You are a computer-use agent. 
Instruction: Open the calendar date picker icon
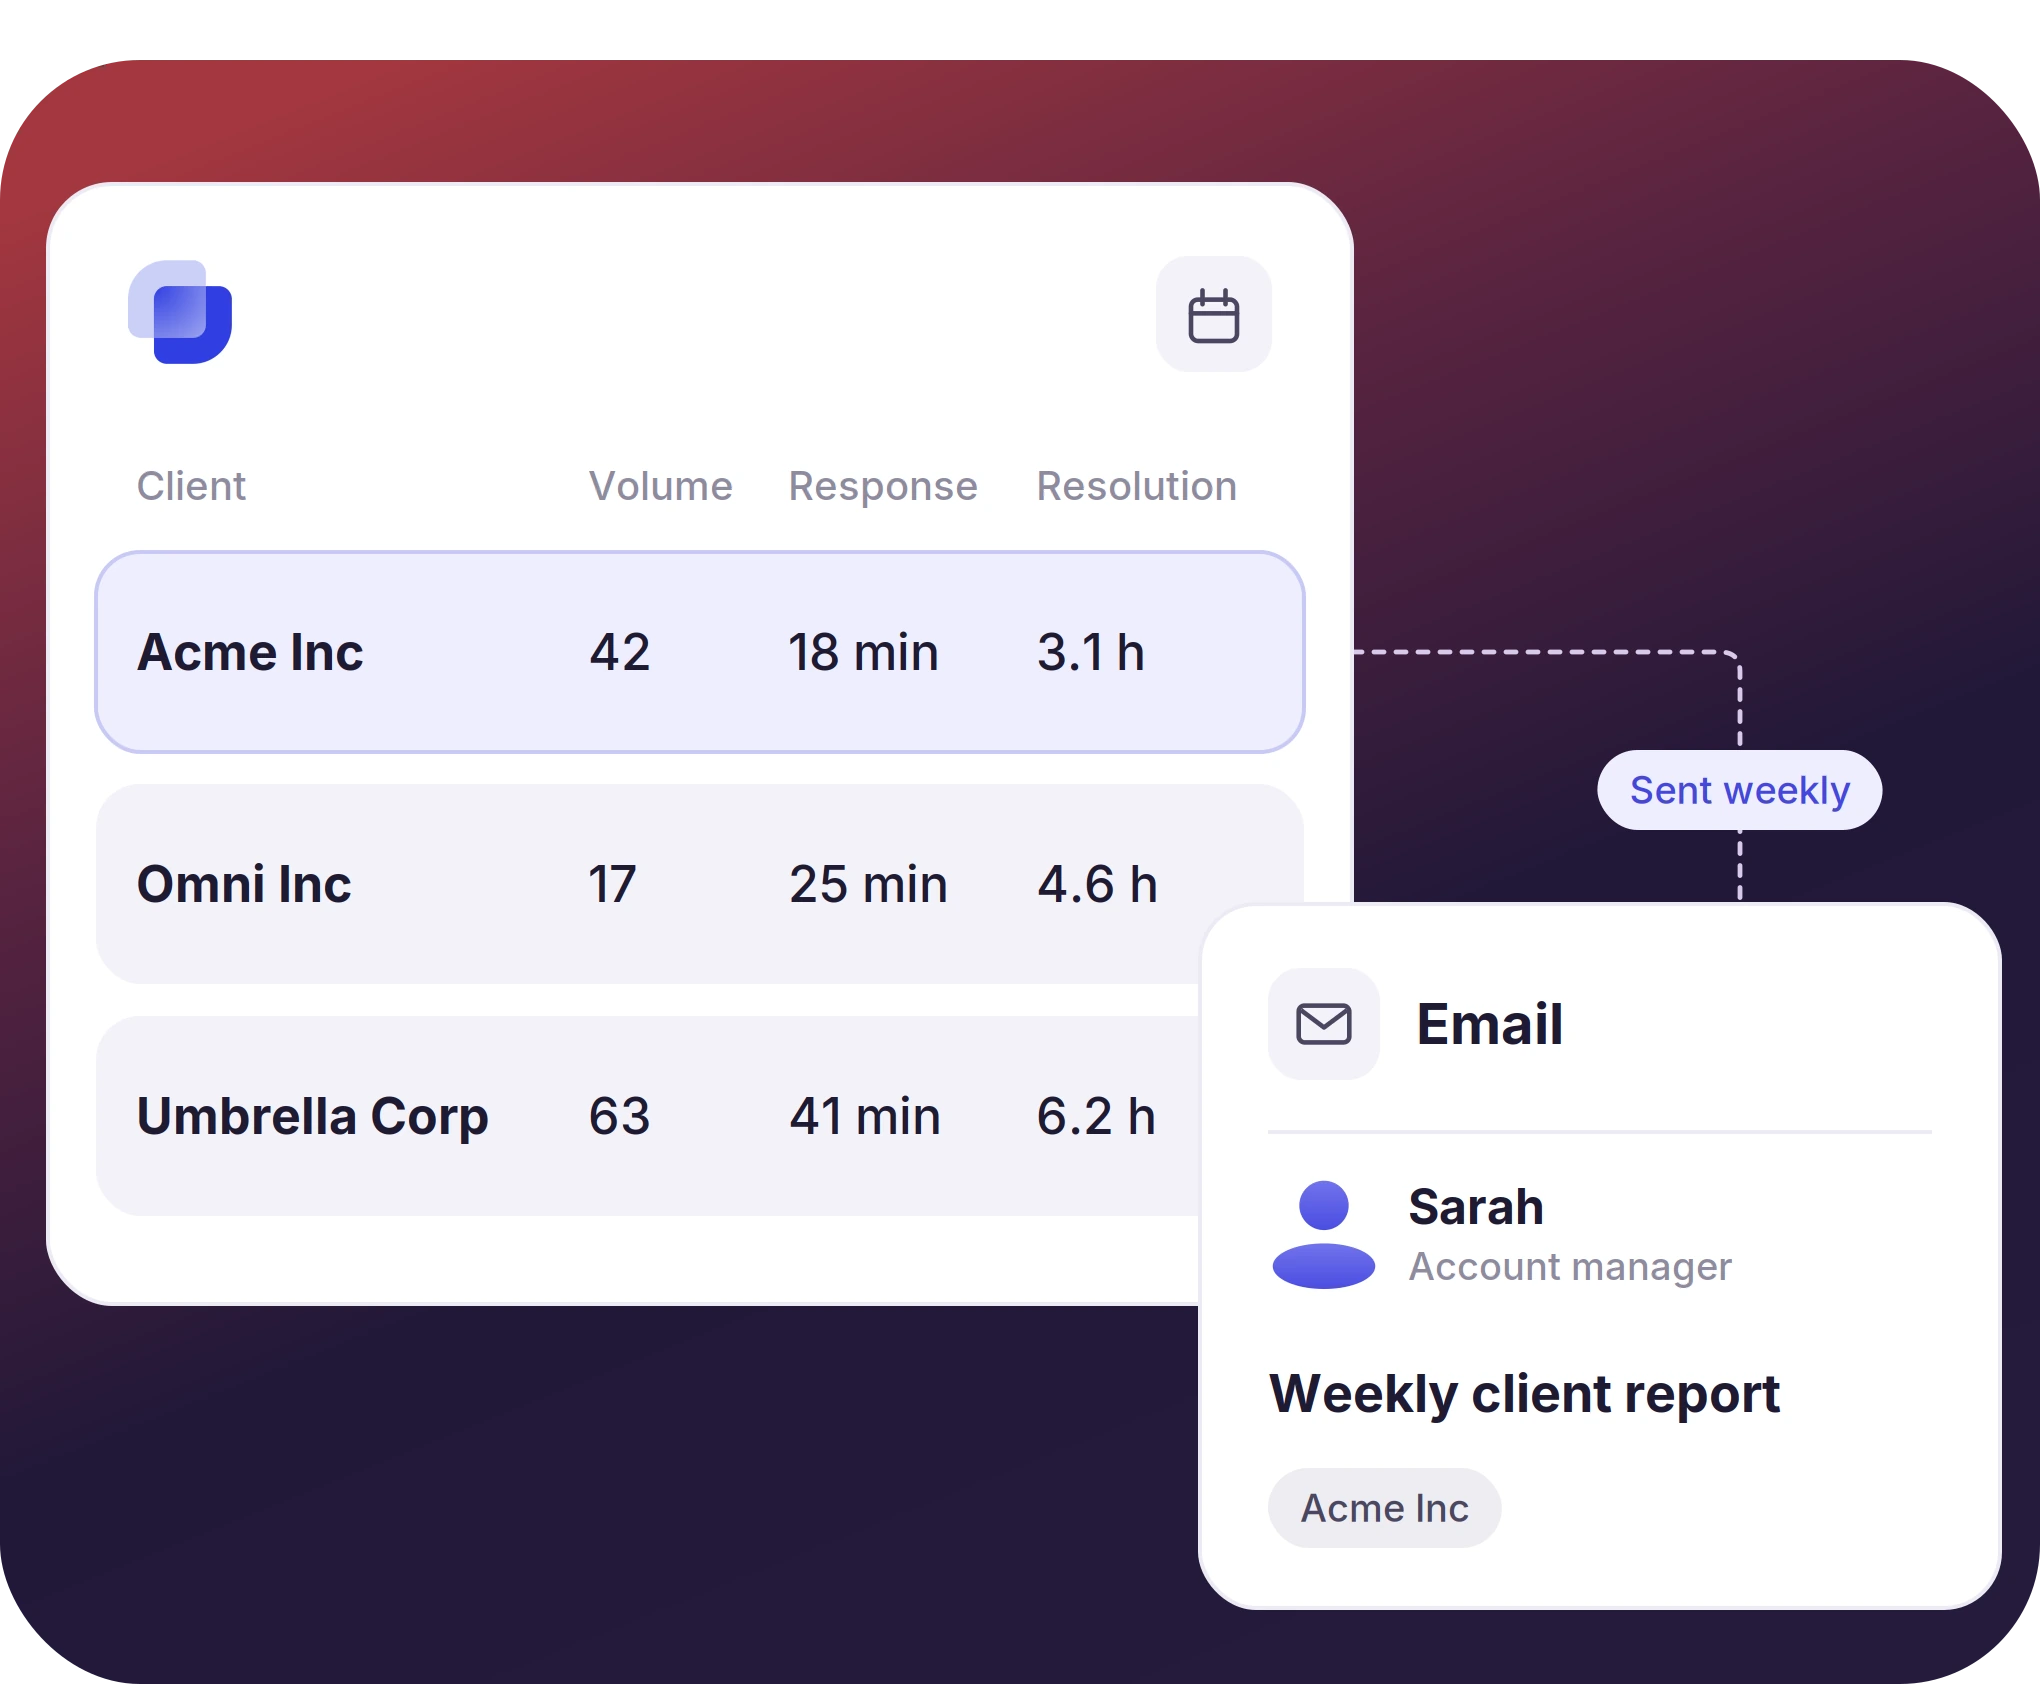tap(1213, 315)
